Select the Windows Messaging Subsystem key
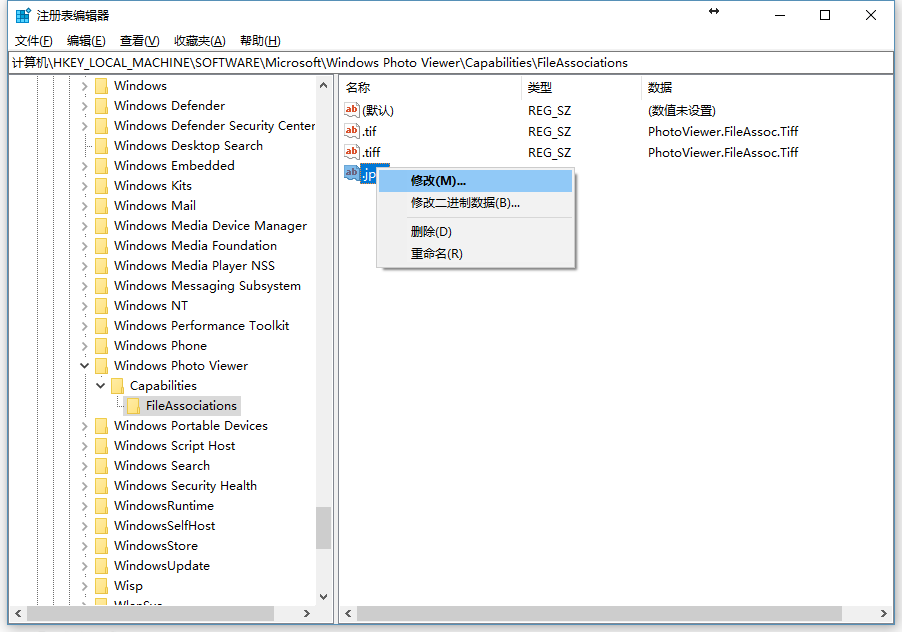902x632 pixels. [x=207, y=286]
